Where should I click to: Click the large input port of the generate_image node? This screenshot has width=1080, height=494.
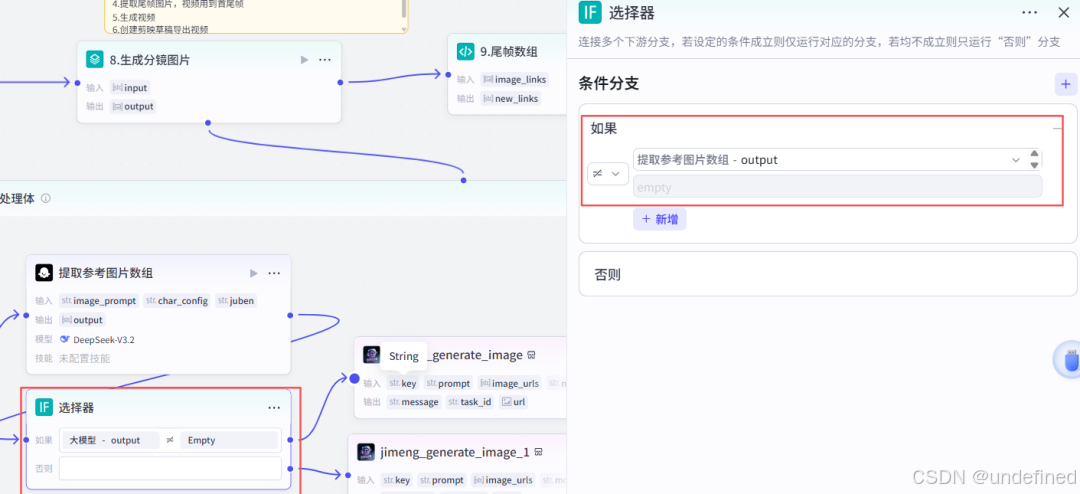[x=354, y=378]
